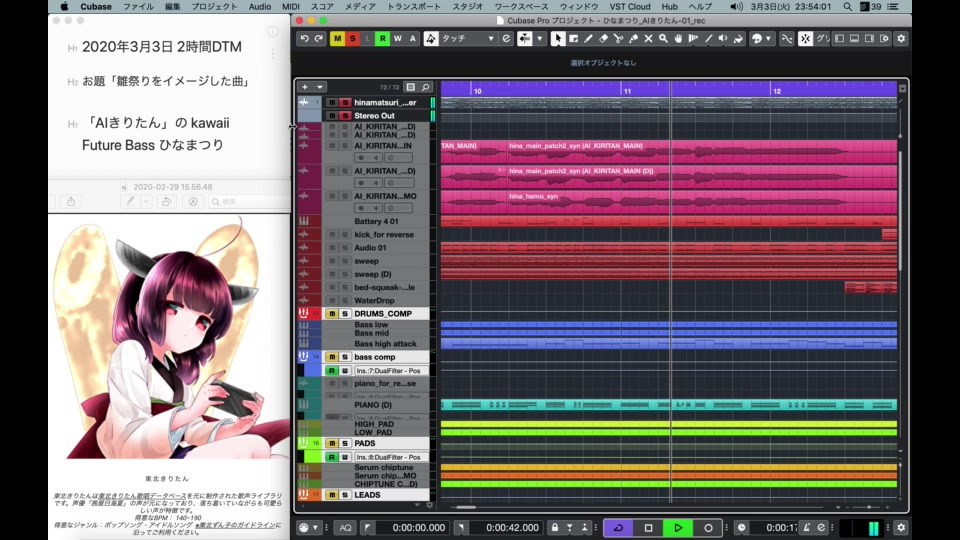Toggle global Mute M button in toolbar
The width and height of the screenshot is (960, 540).
pos(337,39)
